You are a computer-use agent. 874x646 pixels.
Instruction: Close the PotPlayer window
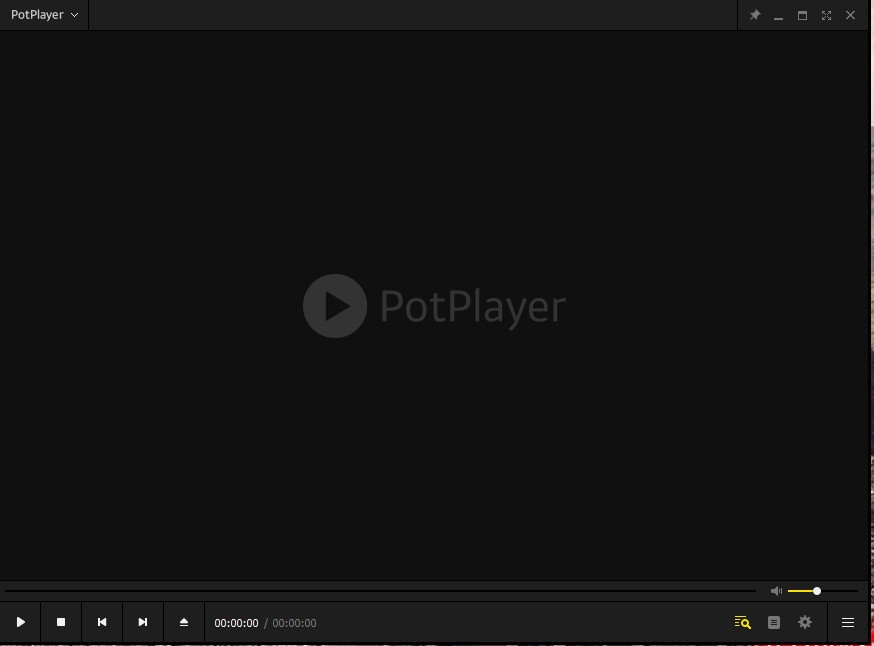[x=851, y=16]
